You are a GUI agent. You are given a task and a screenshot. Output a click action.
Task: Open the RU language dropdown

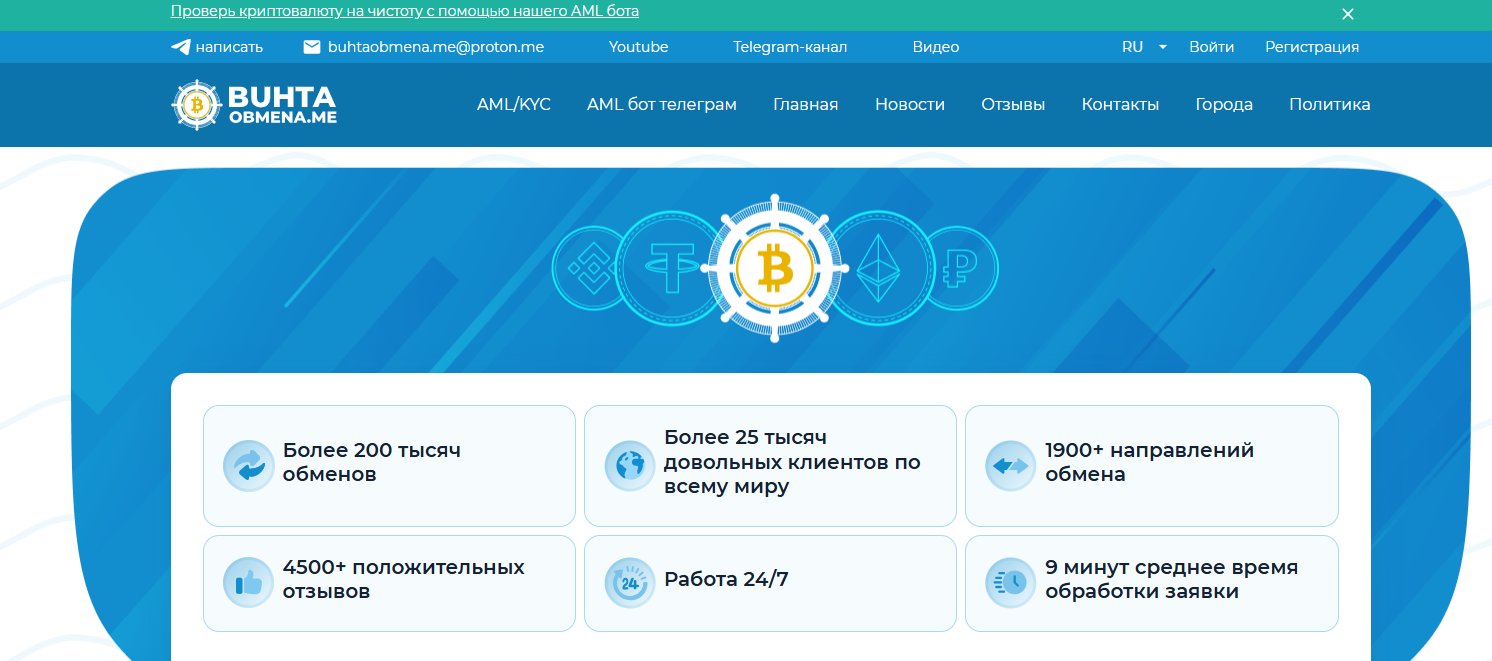tap(1144, 47)
